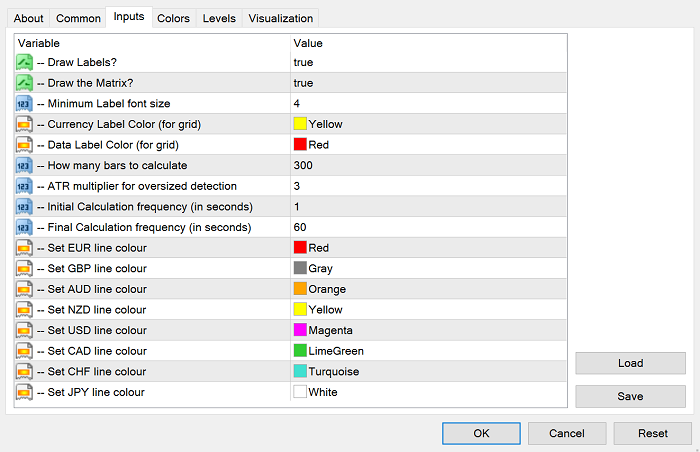
Task: Click color icon for Set EUR line colour
Action: tap(24, 248)
